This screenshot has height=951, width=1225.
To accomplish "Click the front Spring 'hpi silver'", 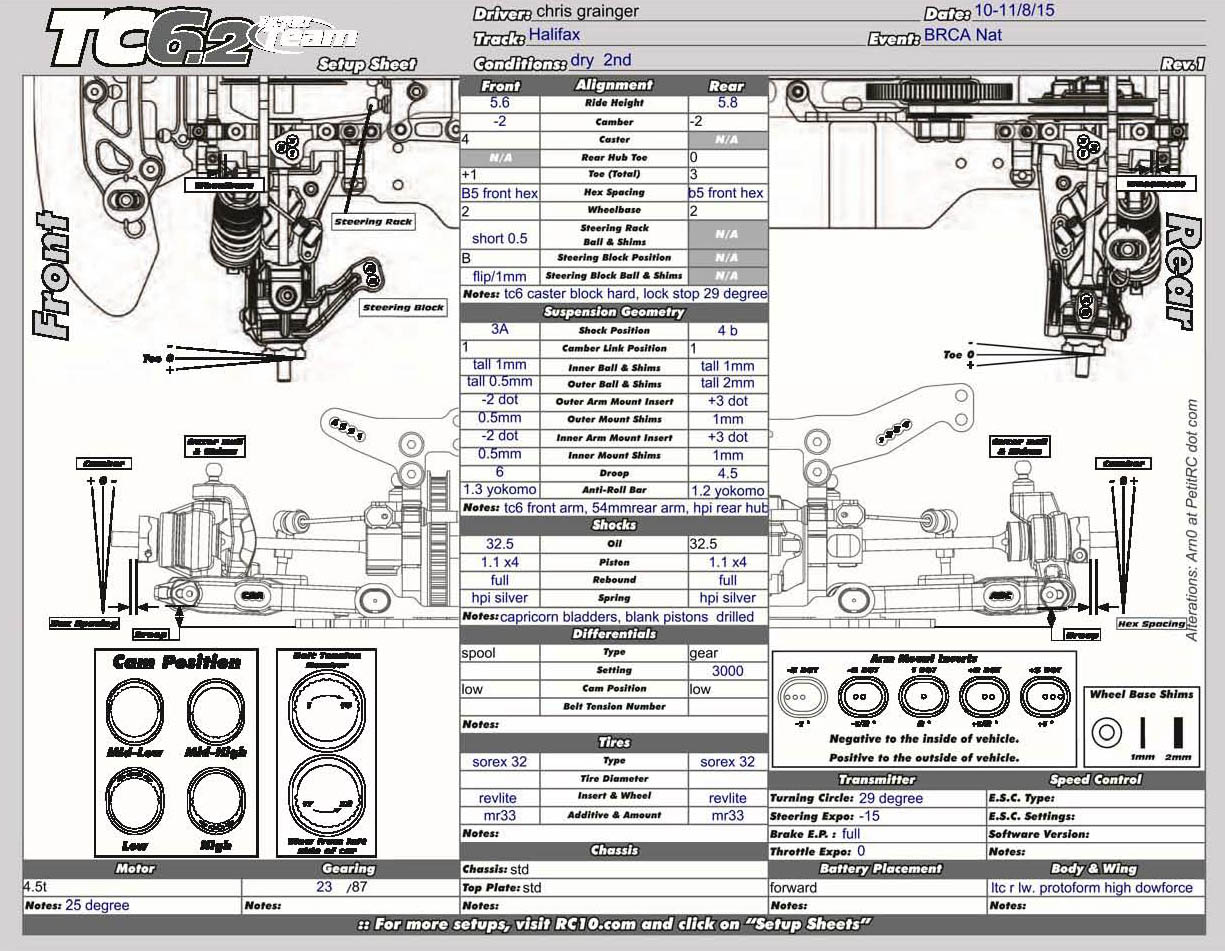I will (x=500, y=598).
